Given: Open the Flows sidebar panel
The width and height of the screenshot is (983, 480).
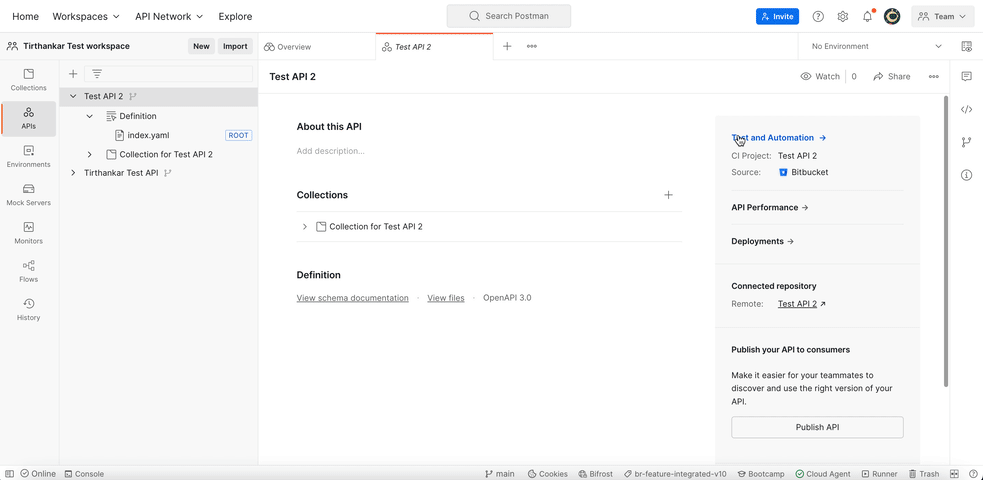Looking at the screenshot, I should (x=29, y=271).
